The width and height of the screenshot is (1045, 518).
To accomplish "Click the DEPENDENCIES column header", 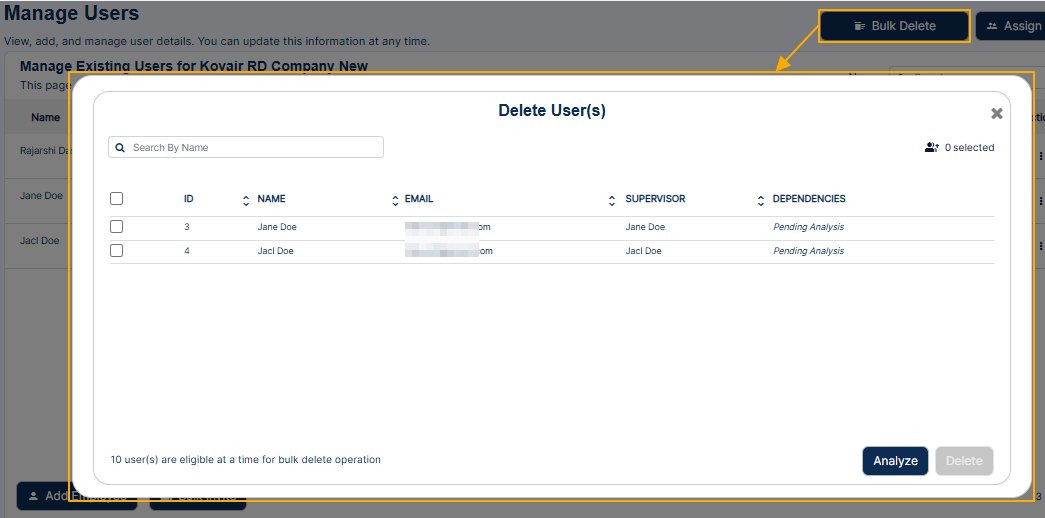I will click(809, 199).
